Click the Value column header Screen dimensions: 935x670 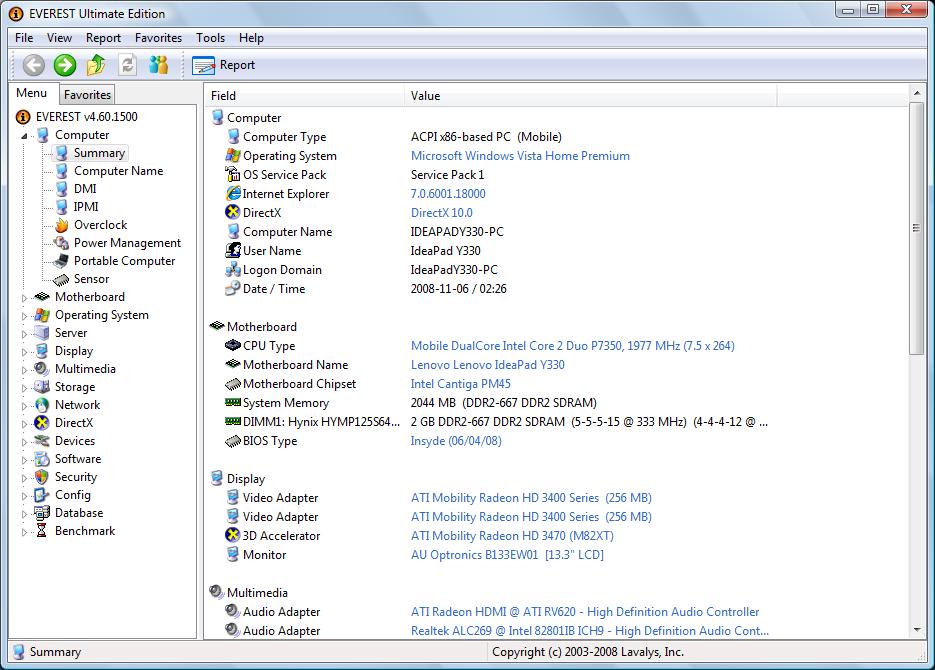tap(590, 95)
